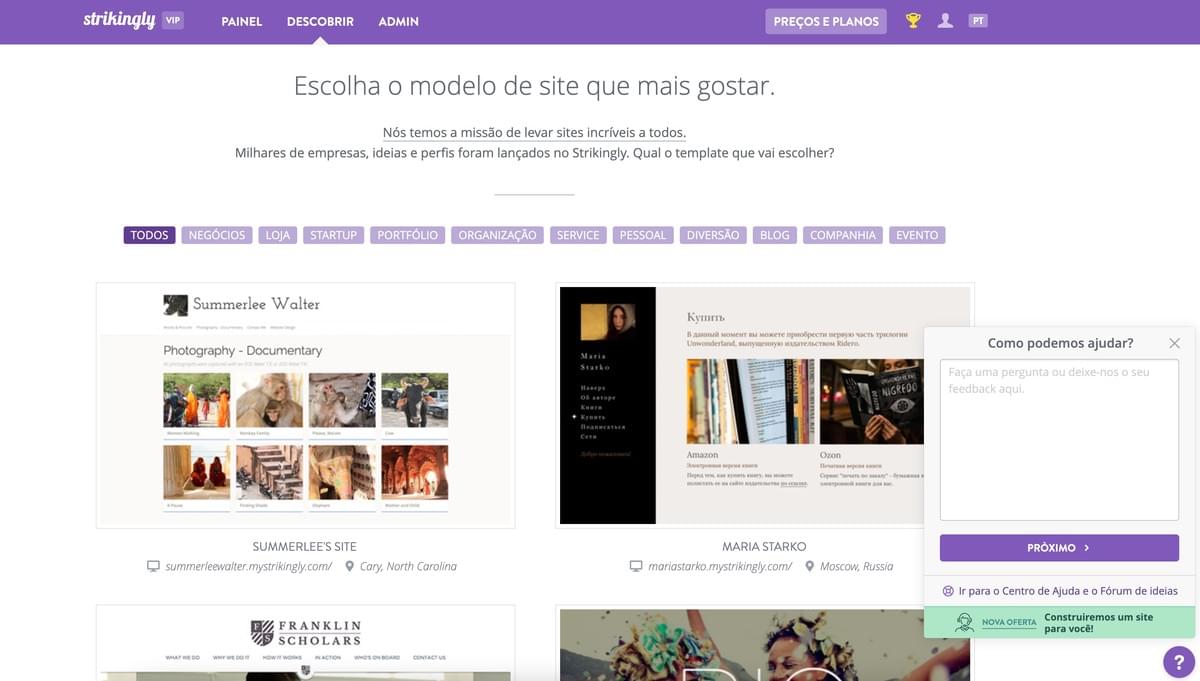The width and height of the screenshot is (1200, 681).
Task: Filter templates by Loja
Action: pyautogui.click(x=278, y=235)
